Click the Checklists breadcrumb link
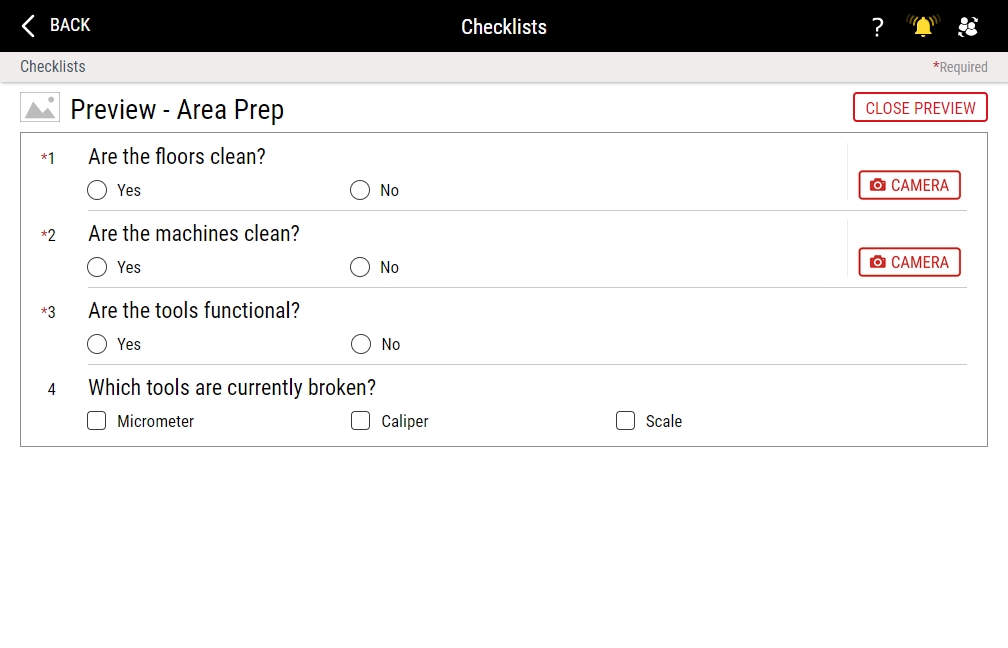 click(x=53, y=67)
